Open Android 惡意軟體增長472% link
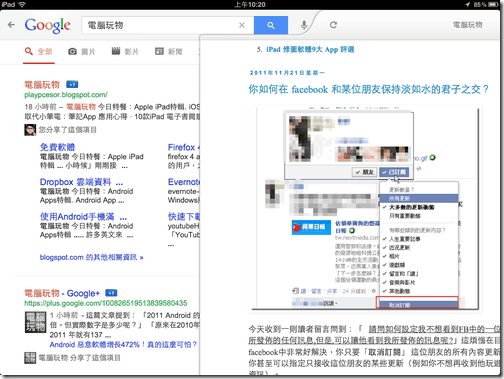Viewport: 504px width, 379px height. tap(123, 344)
